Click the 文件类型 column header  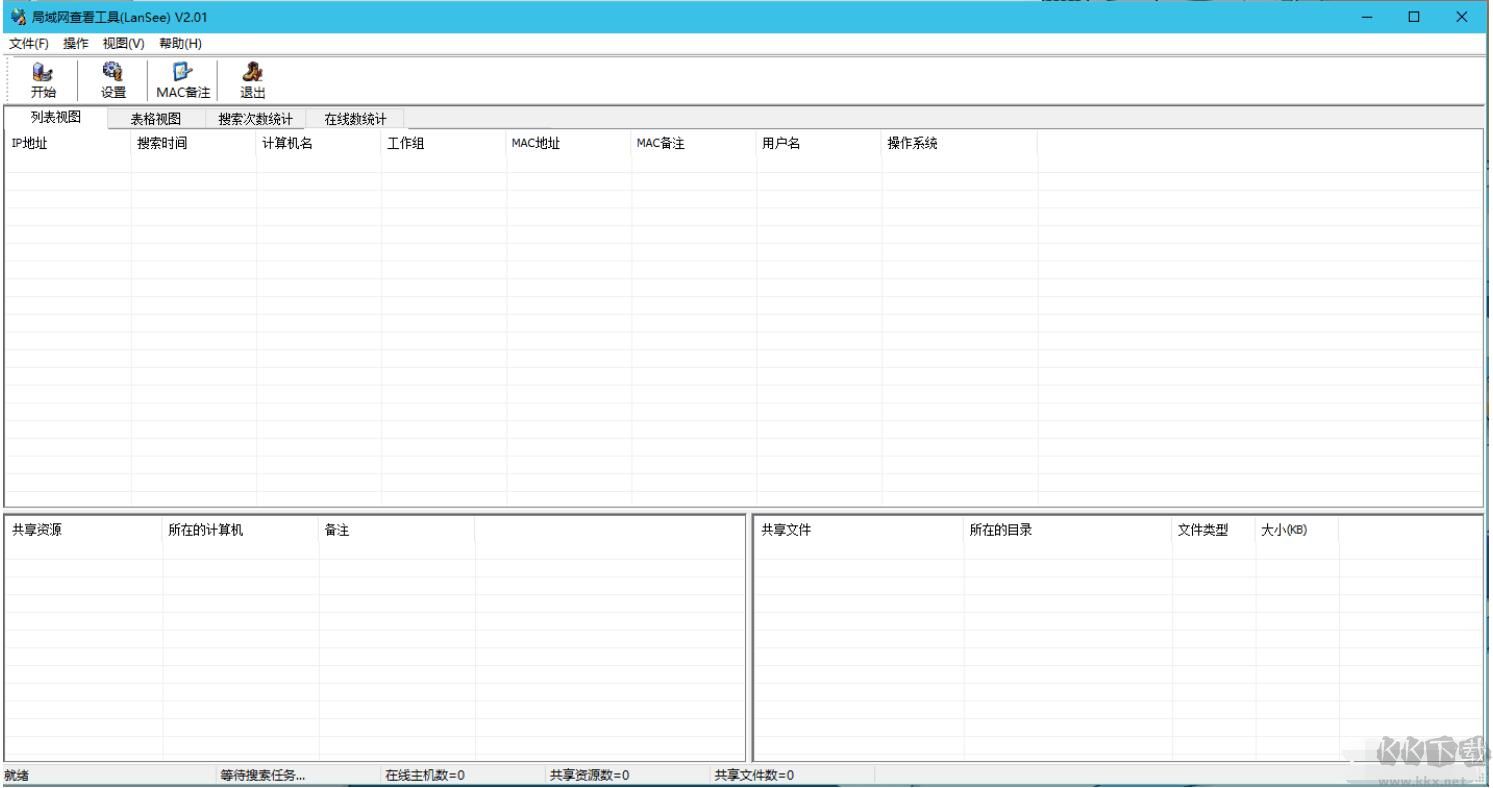[1214, 530]
